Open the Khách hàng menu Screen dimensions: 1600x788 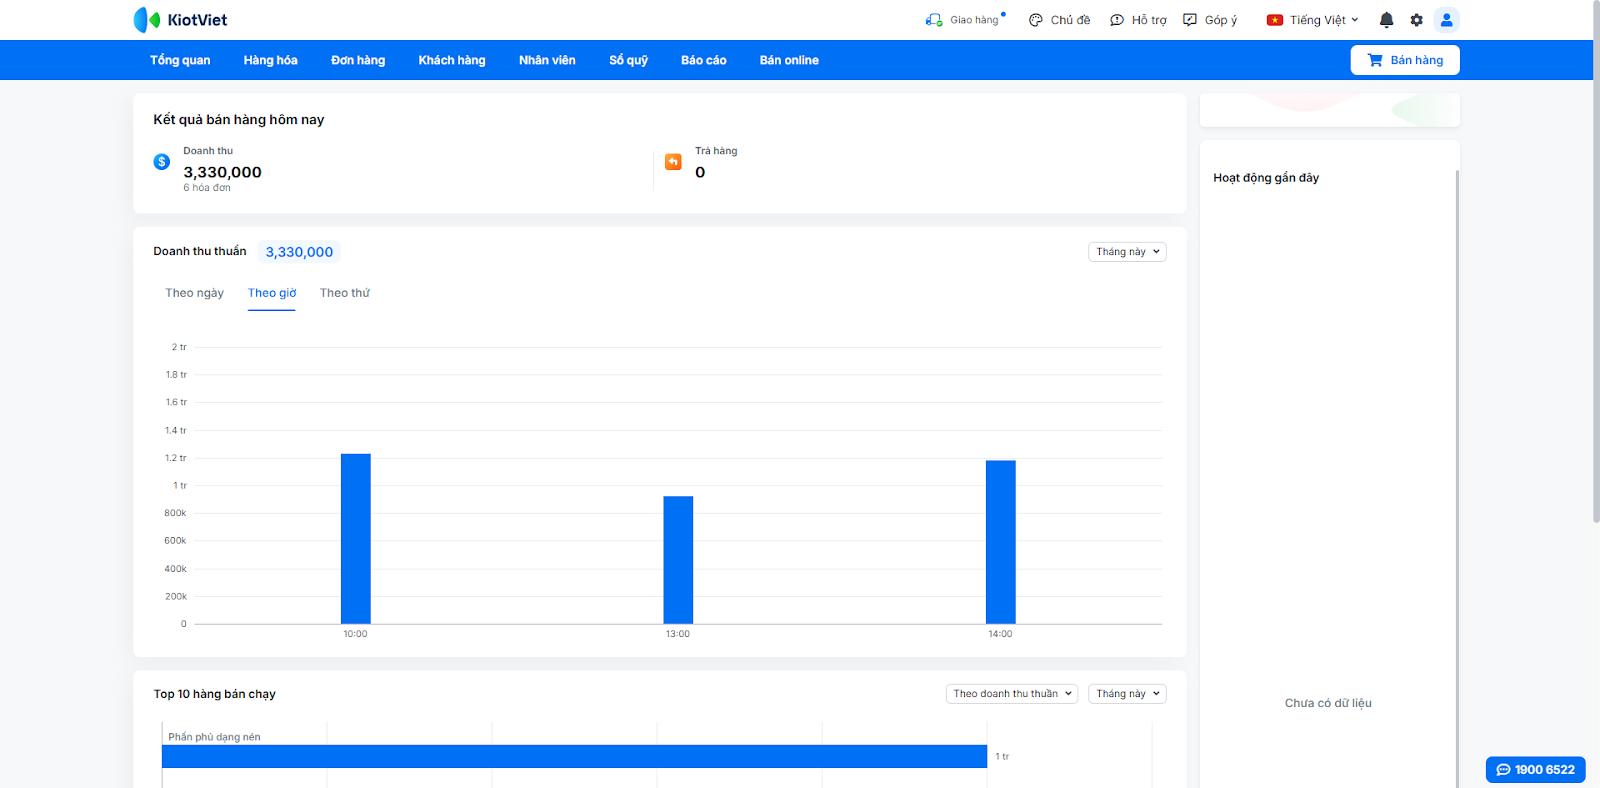point(452,60)
